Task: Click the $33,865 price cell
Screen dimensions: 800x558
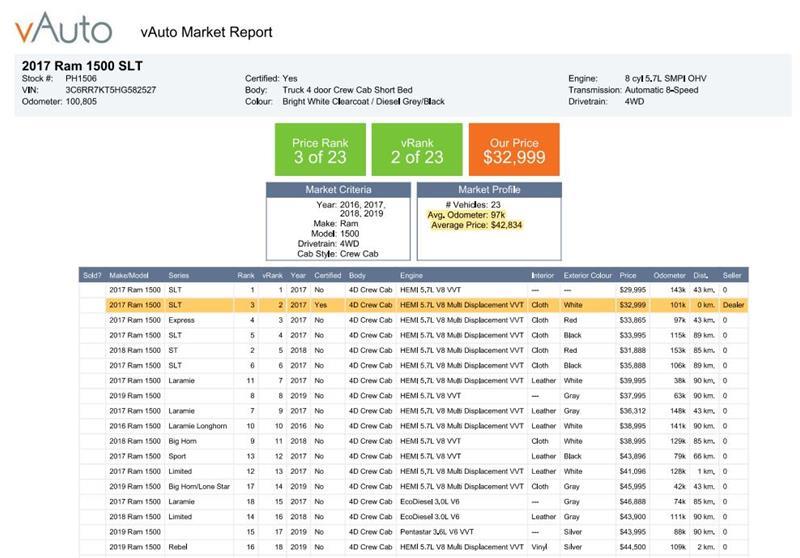Action: point(633,320)
